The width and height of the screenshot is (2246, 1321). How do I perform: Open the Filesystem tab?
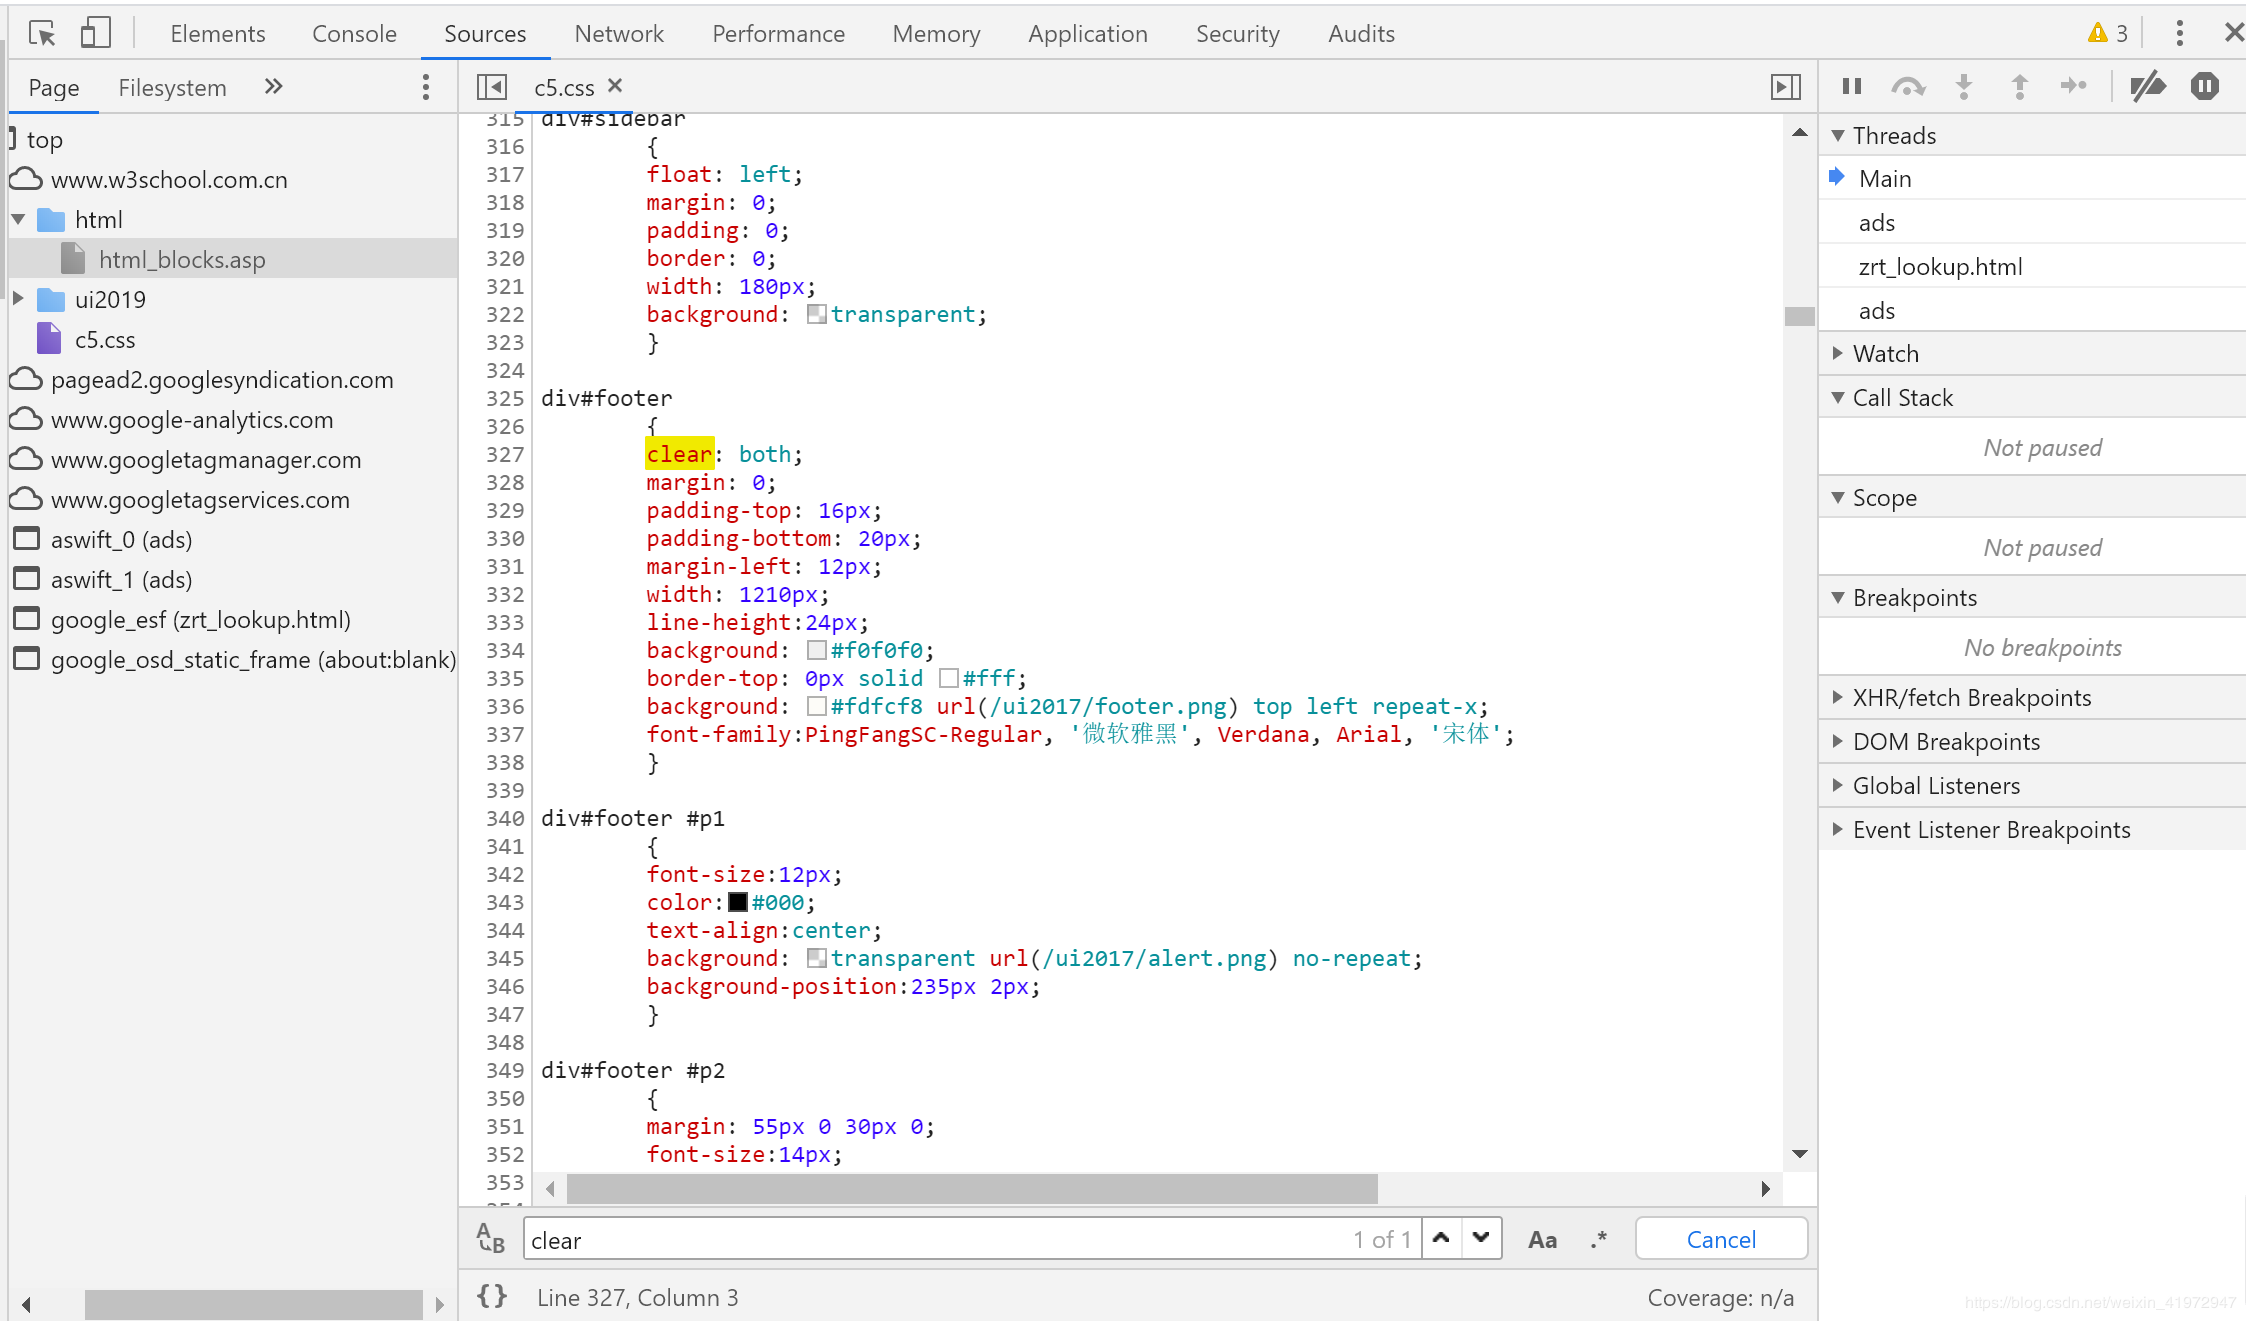tap(172, 88)
